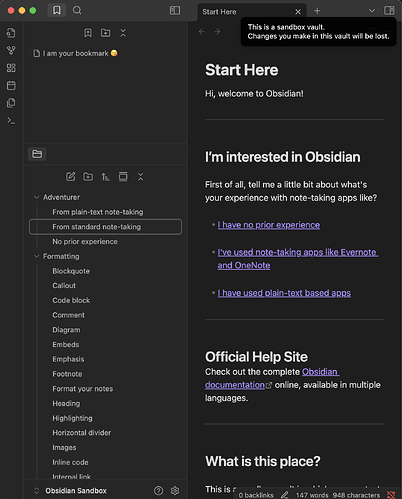Toggle the left sidebar panel

pyautogui.click(x=175, y=10)
